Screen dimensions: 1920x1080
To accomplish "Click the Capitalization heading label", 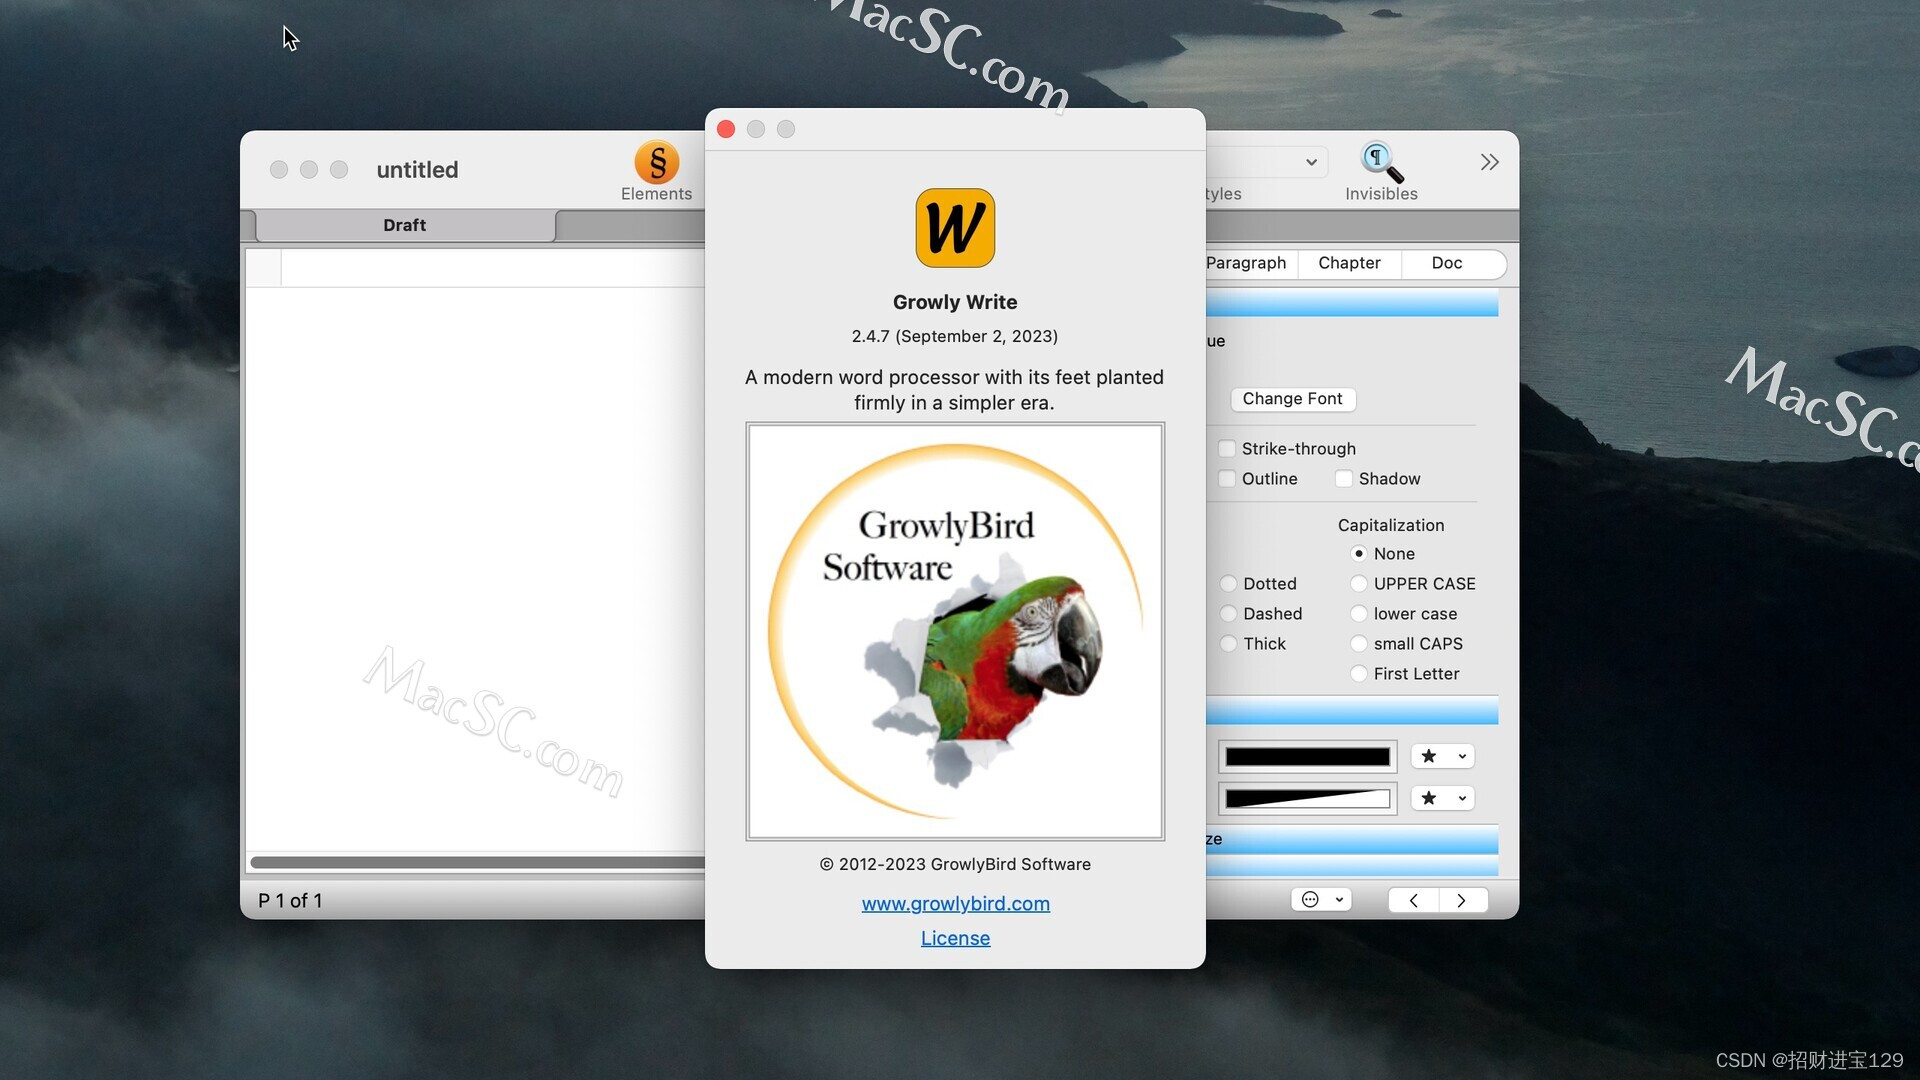I will click(x=1391, y=525).
